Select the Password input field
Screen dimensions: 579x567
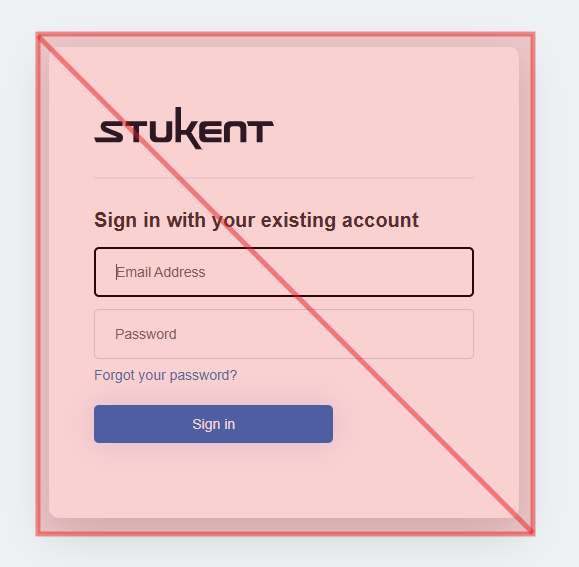(284, 334)
